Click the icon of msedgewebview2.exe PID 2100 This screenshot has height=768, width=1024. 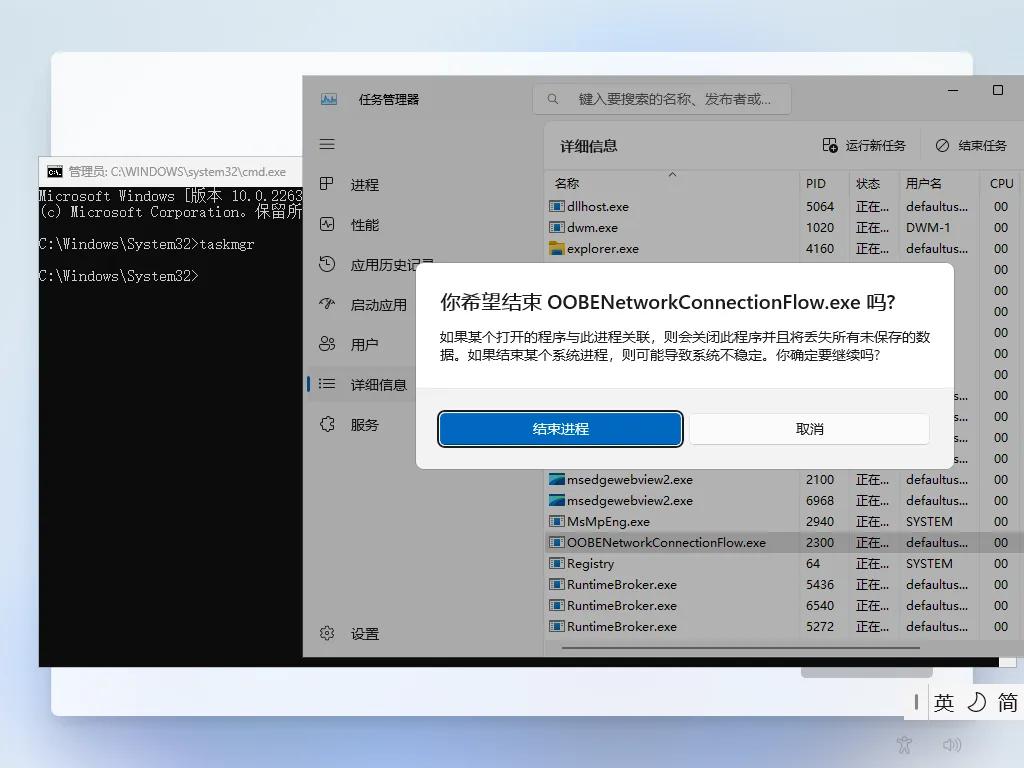(x=556, y=479)
